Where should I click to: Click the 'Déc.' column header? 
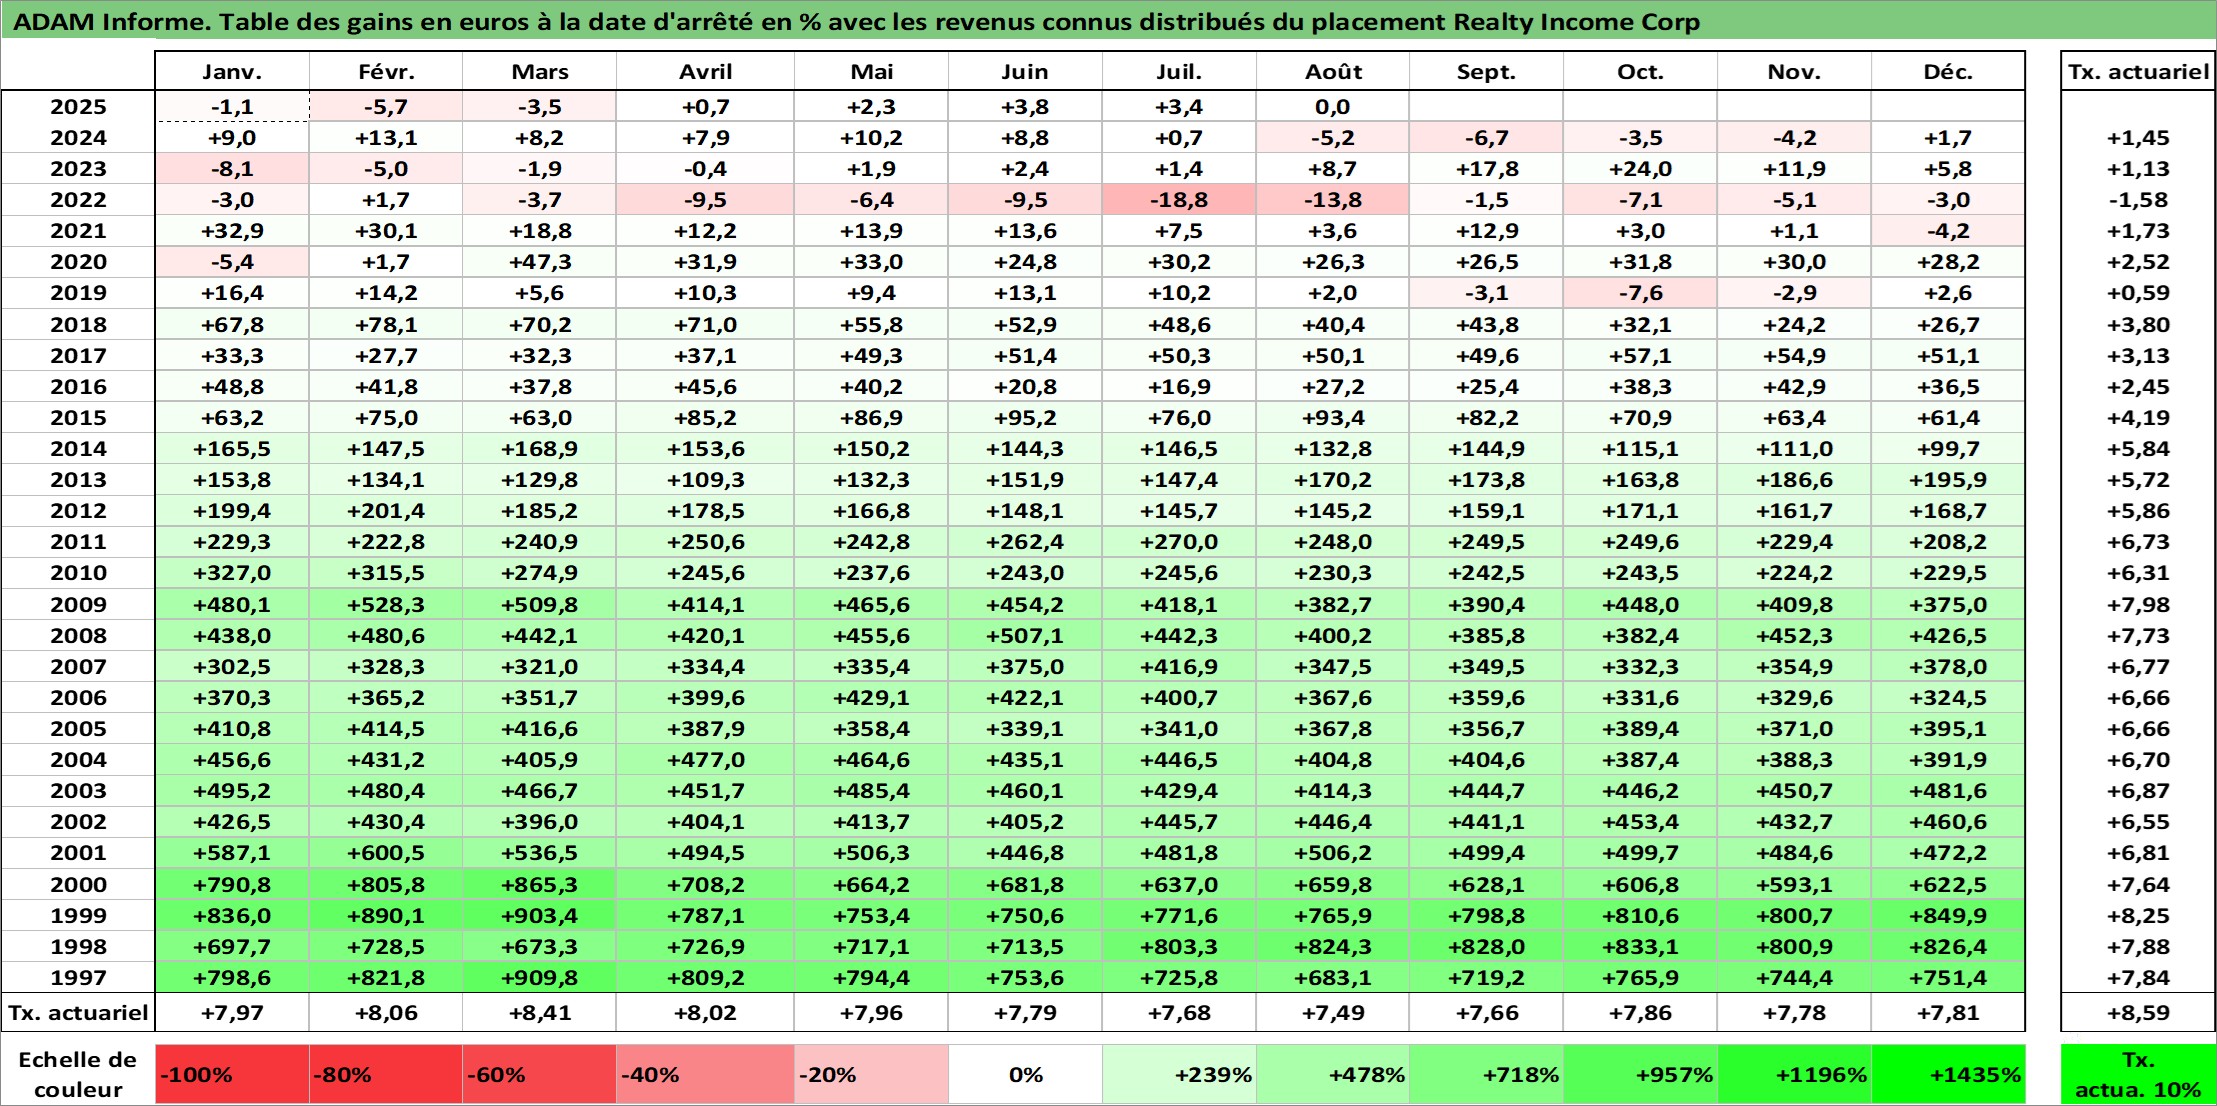click(1948, 72)
